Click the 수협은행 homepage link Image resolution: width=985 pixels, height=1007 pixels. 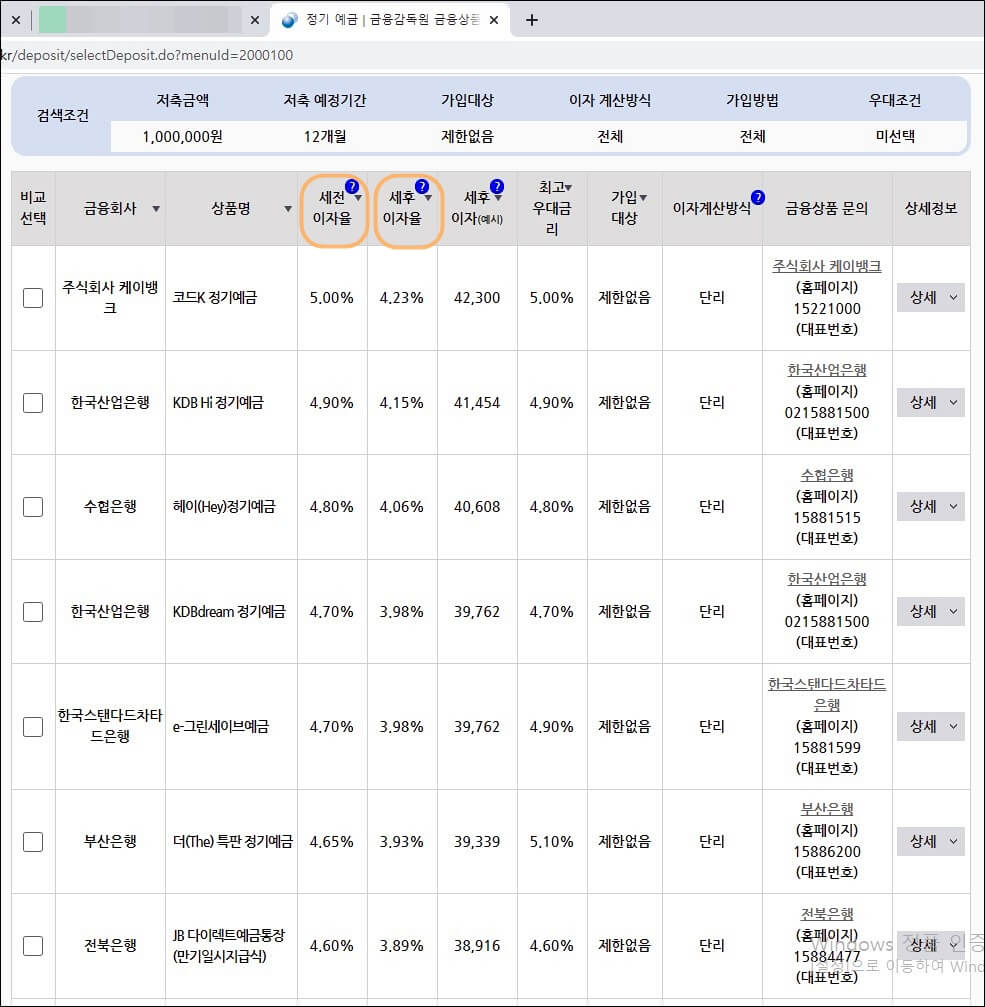(x=827, y=475)
